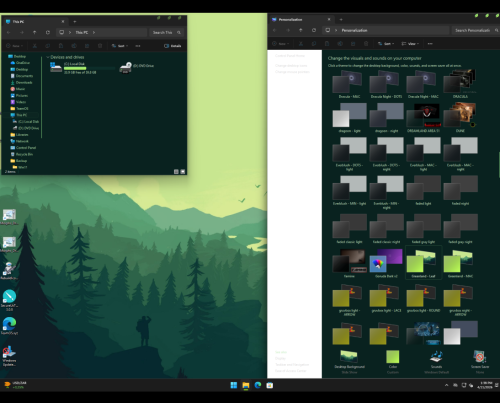The height and width of the screenshot is (403, 500).
Task: Switch to large icons view in status bar
Action: tap(183, 172)
